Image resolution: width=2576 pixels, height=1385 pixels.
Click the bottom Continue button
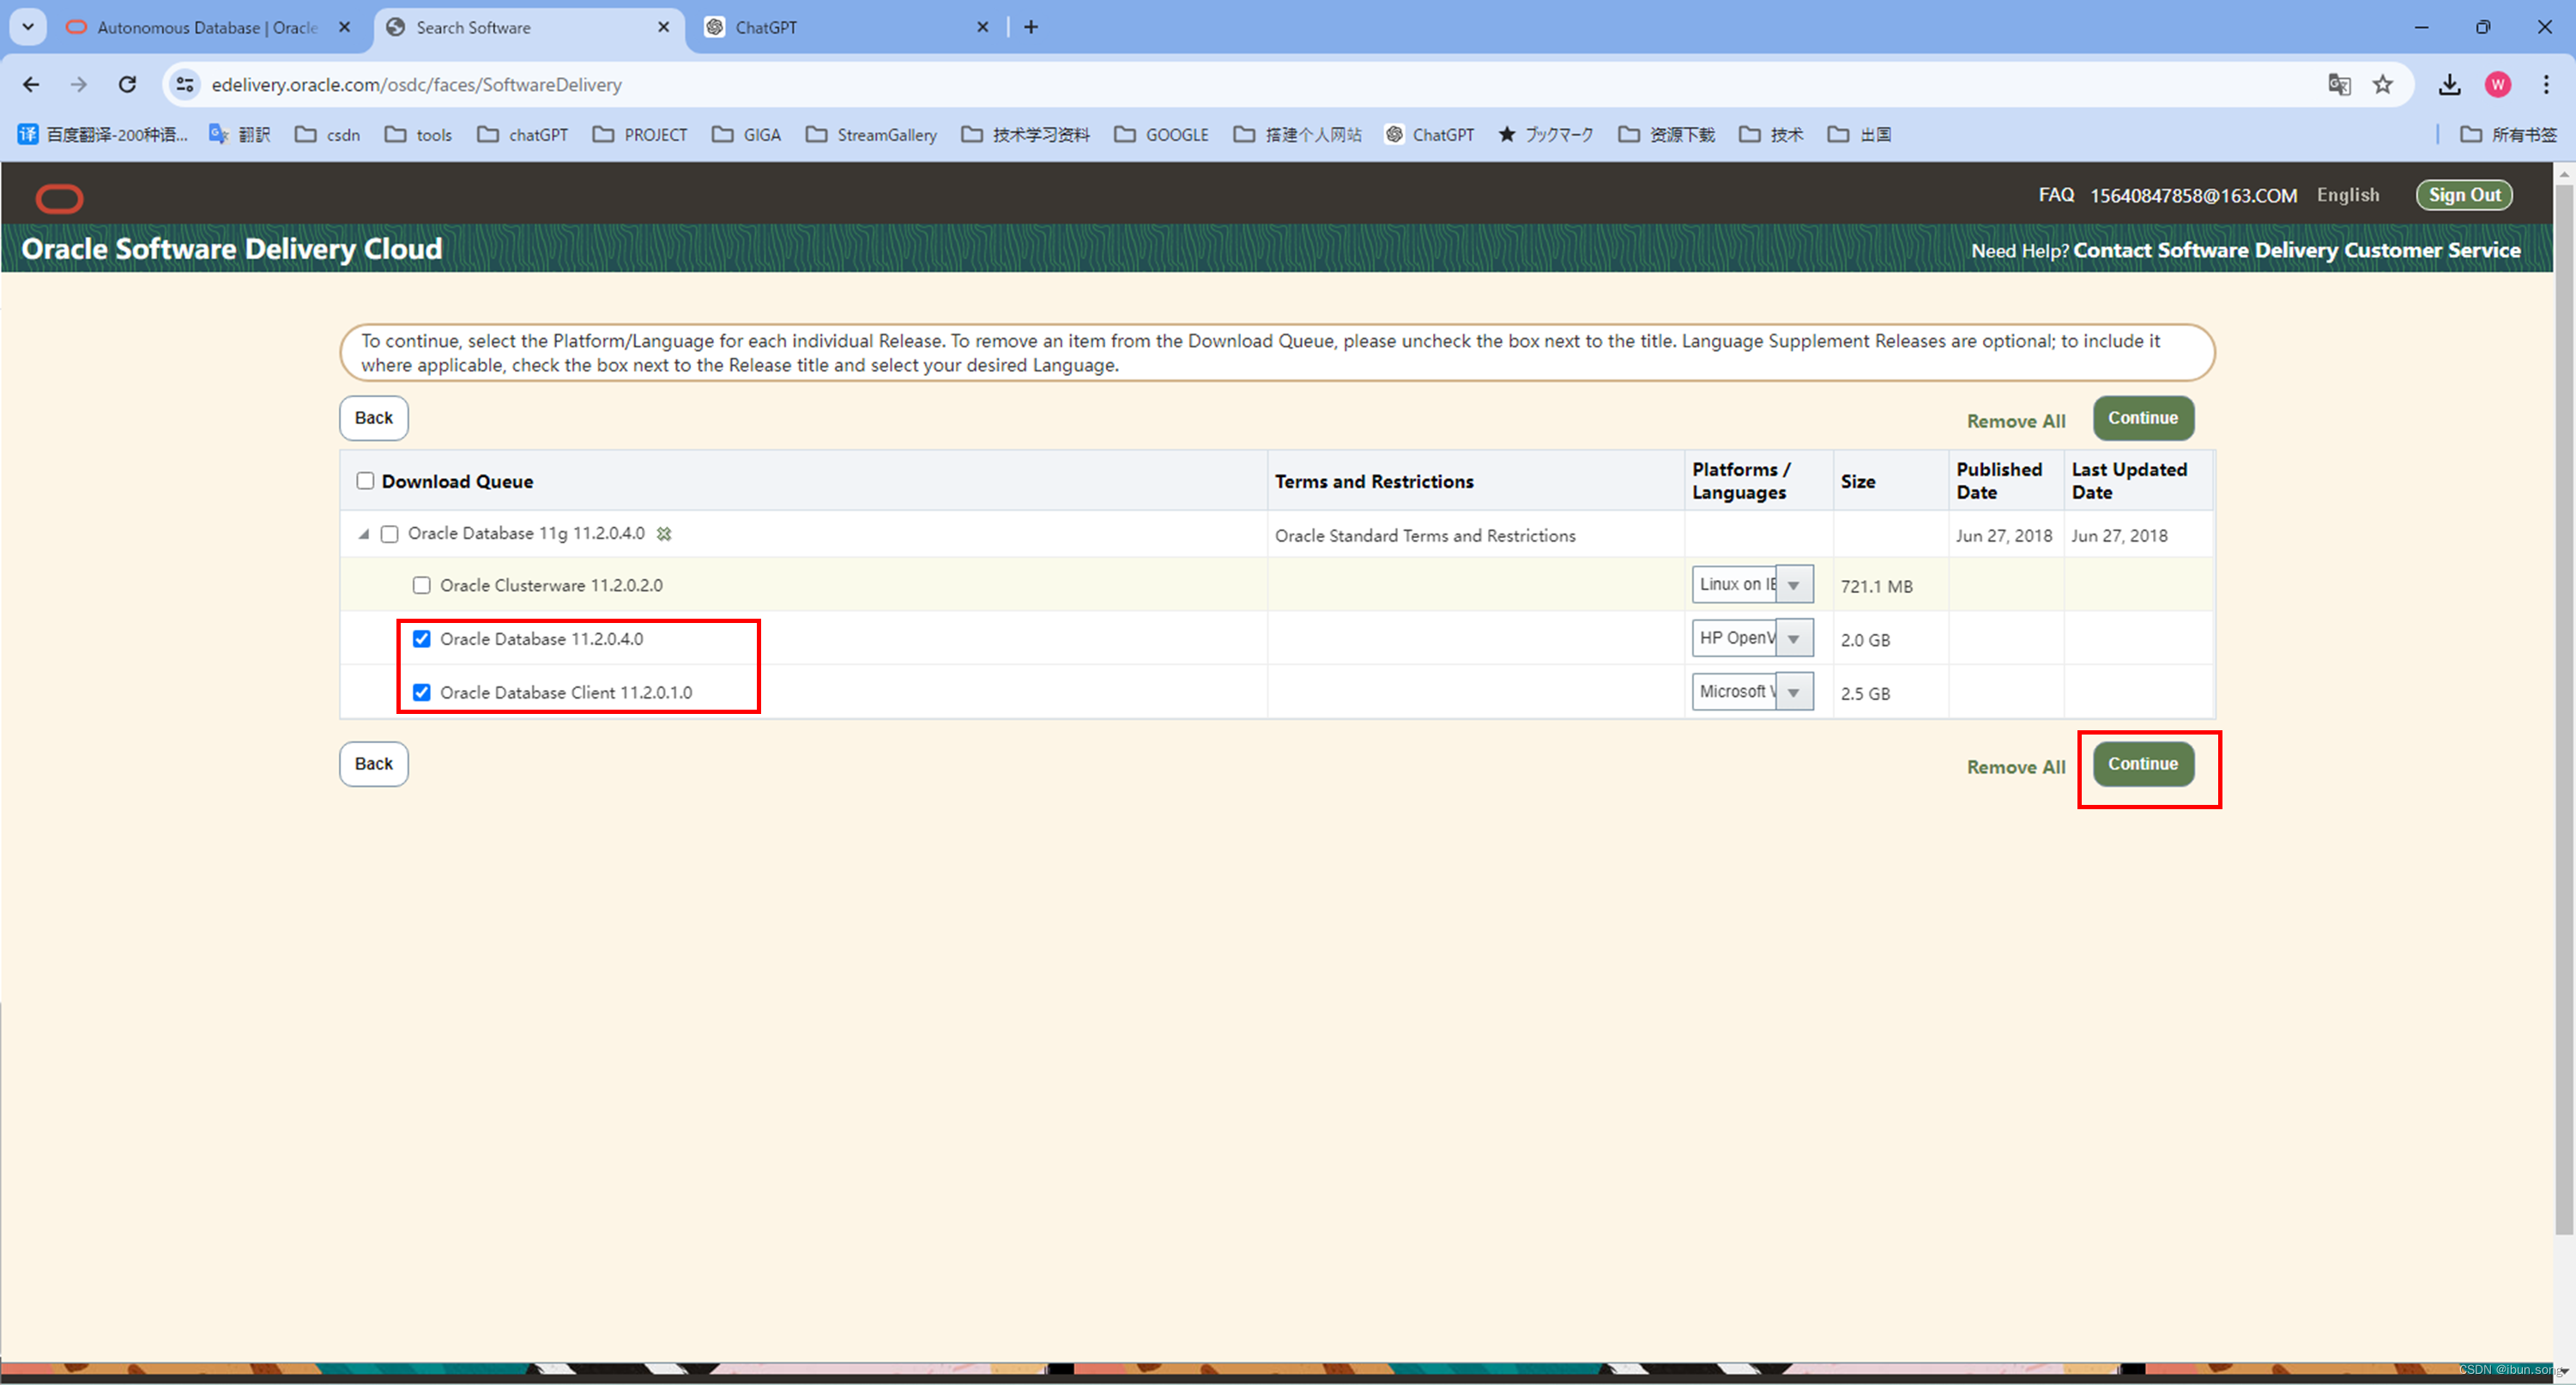pyautogui.click(x=2143, y=764)
